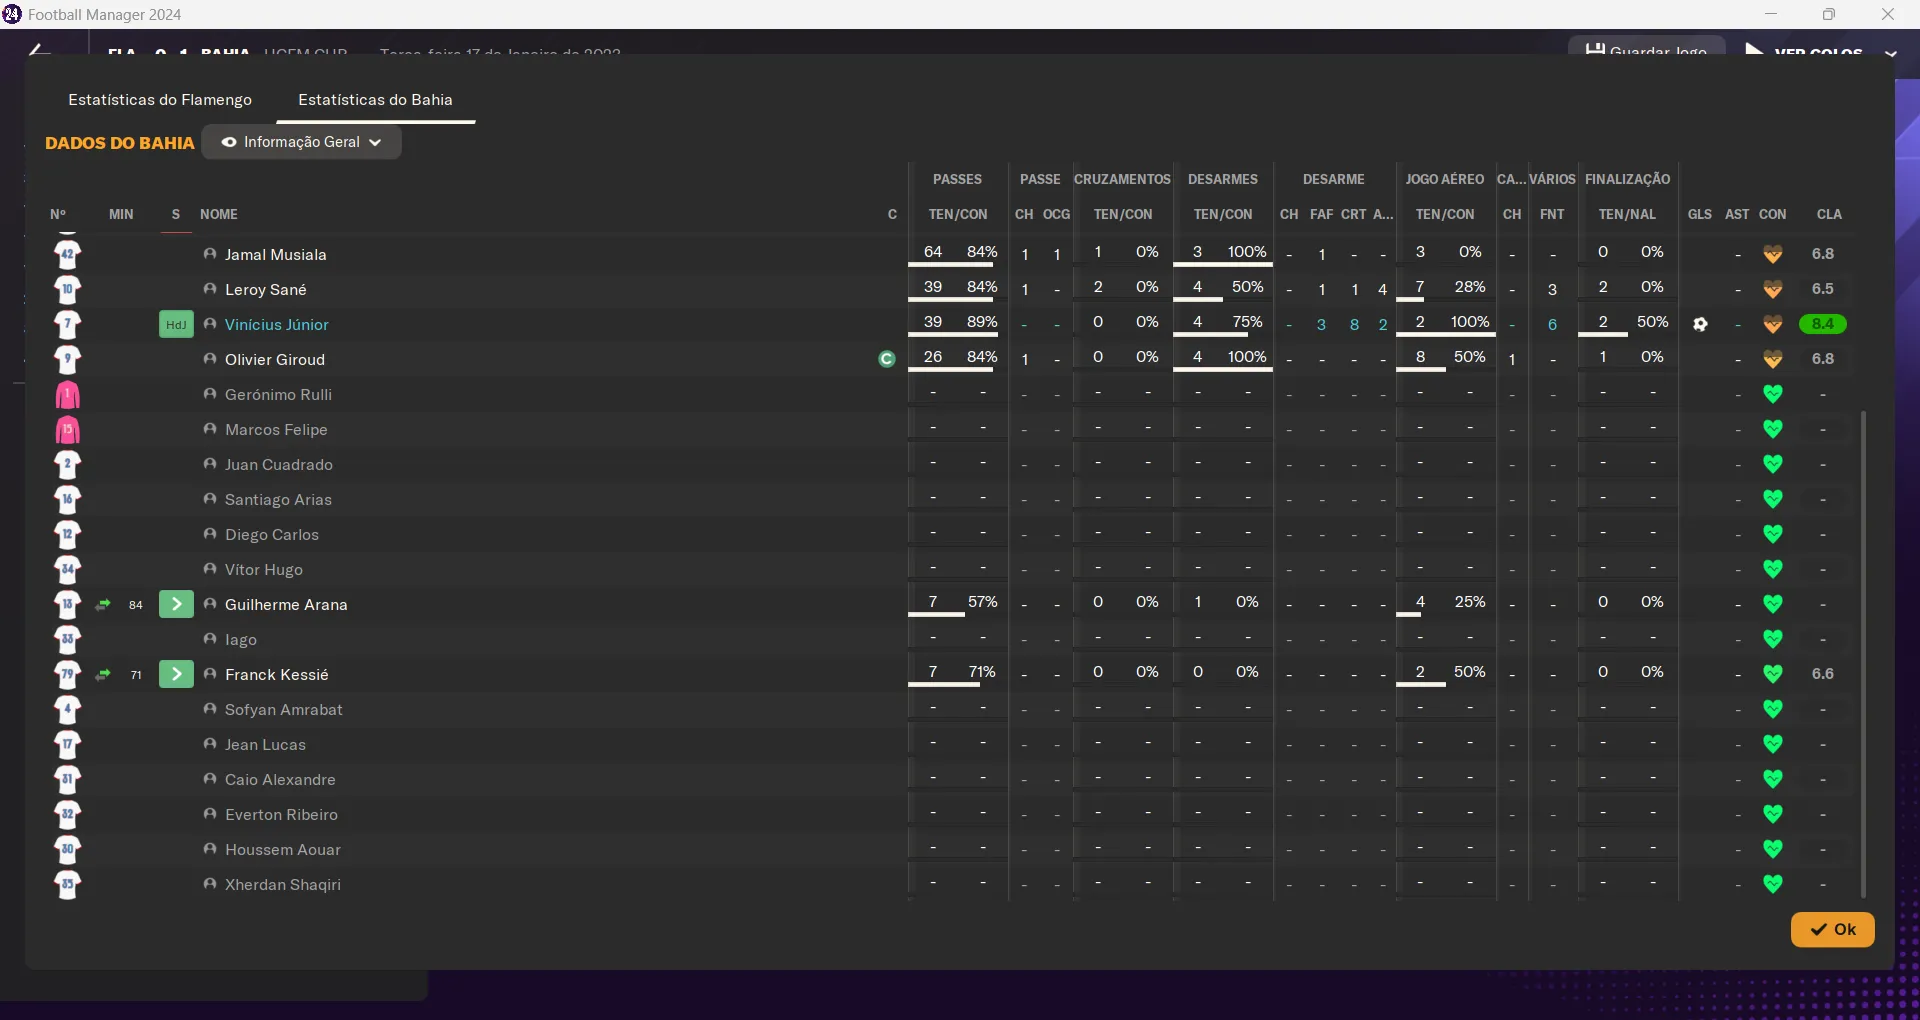Image resolution: width=1920 pixels, height=1020 pixels.
Task: Click the info icon beside Vitor Hugo
Action: (x=210, y=569)
